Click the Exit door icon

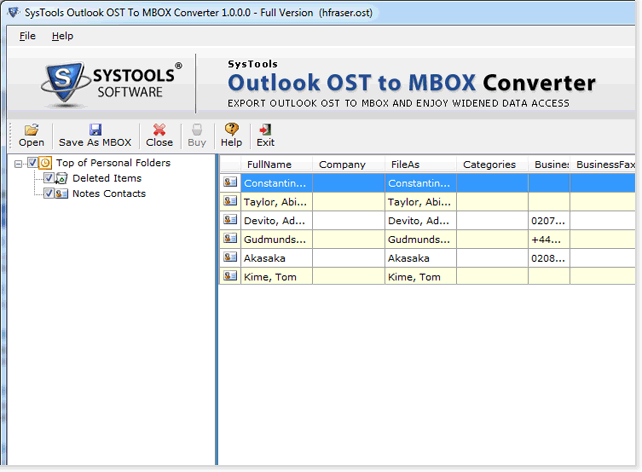pos(265,130)
